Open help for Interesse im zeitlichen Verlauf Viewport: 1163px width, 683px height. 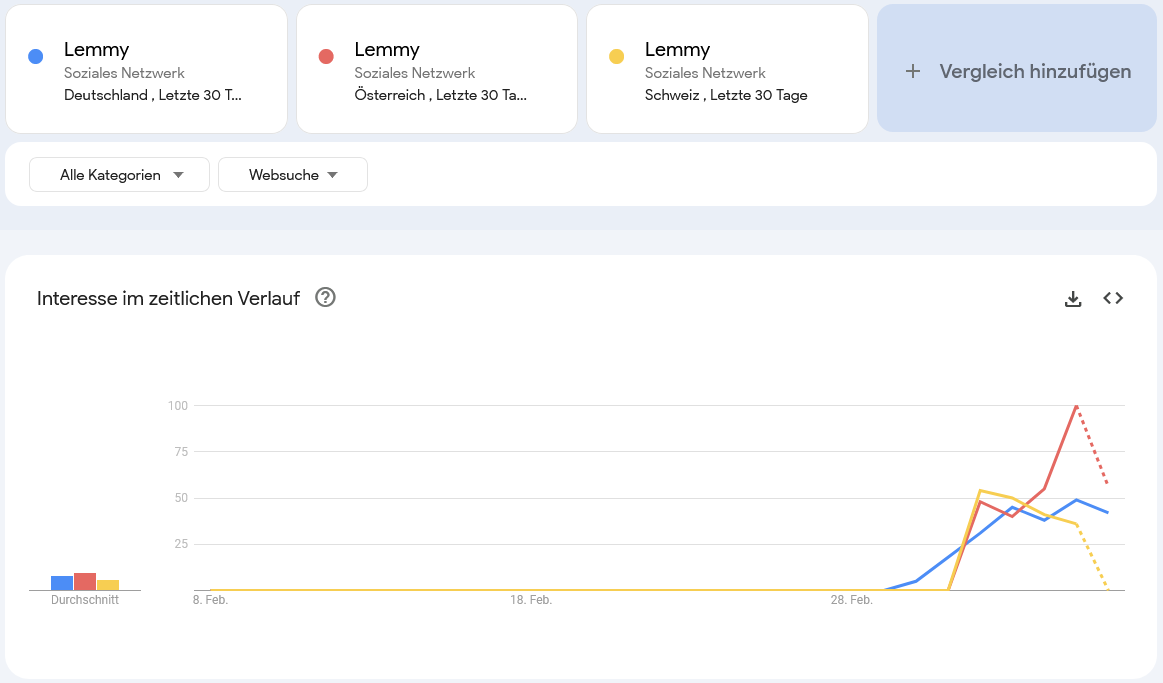coord(325,297)
